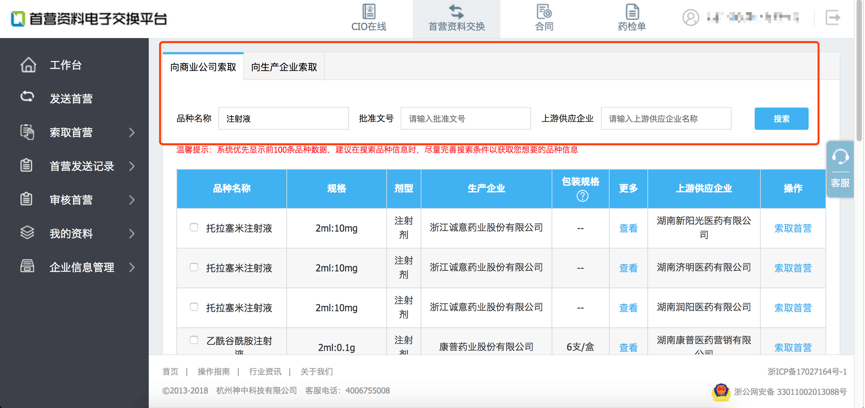Open 首页 footer link
This screenshot has width=865, height=408.
[x=170, y=372]
